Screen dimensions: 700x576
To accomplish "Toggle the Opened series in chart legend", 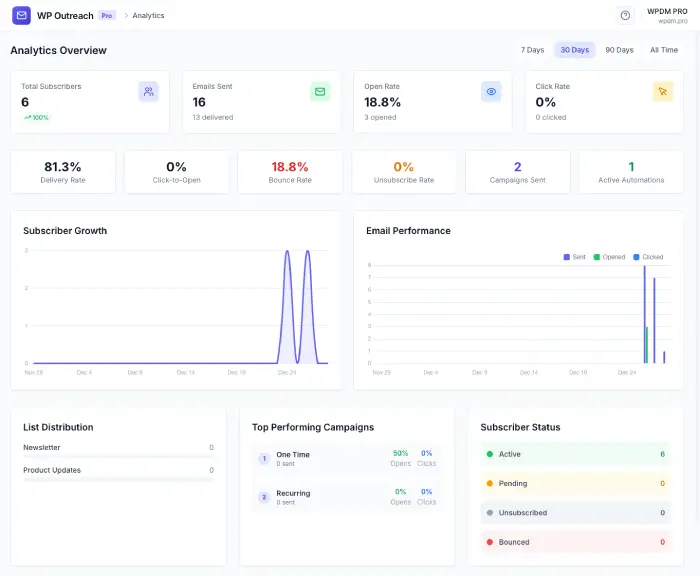I will (609, 257).
